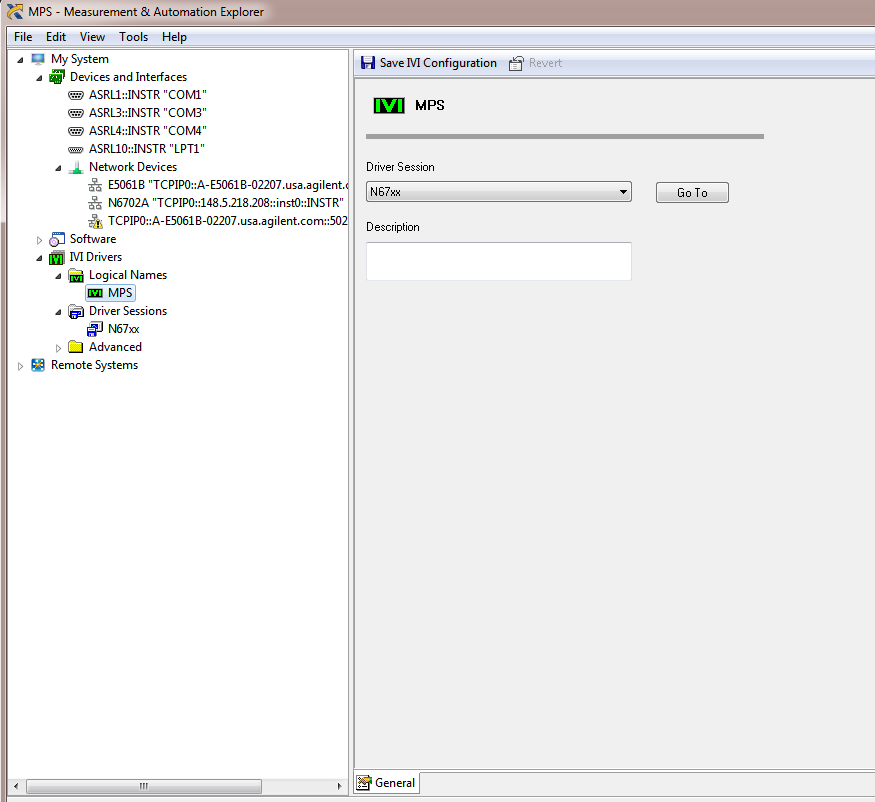Viewport: 875px width, 802px height.
Task: Click the tree scrollbar right arrow
Action: click(x=339, y=786)
